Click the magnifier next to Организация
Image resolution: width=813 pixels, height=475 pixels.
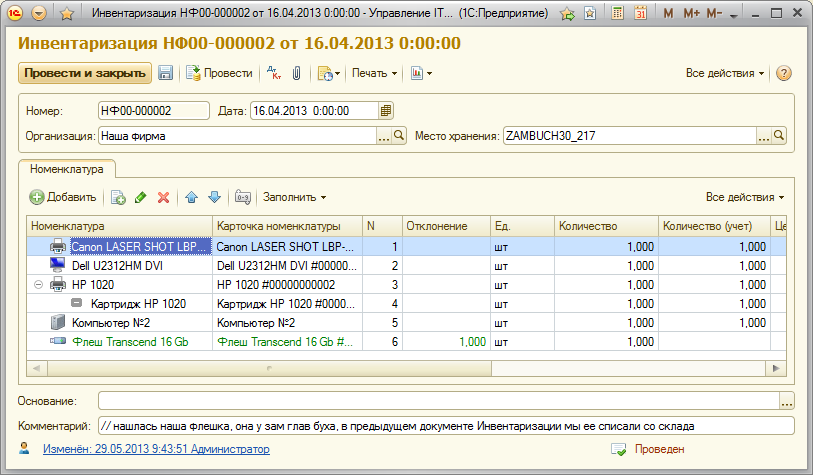[399, 136]
